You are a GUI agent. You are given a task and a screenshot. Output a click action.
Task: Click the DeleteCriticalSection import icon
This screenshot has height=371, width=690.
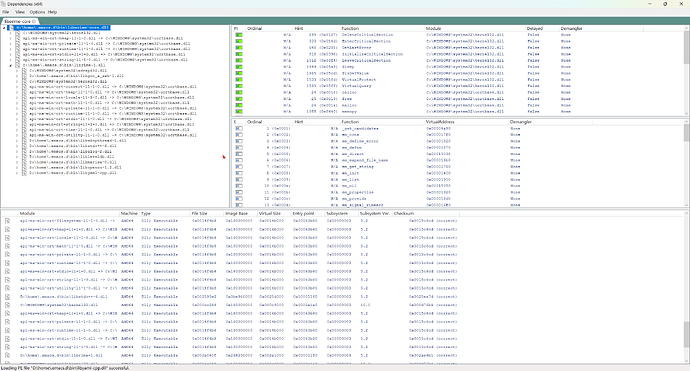(239, 35)
